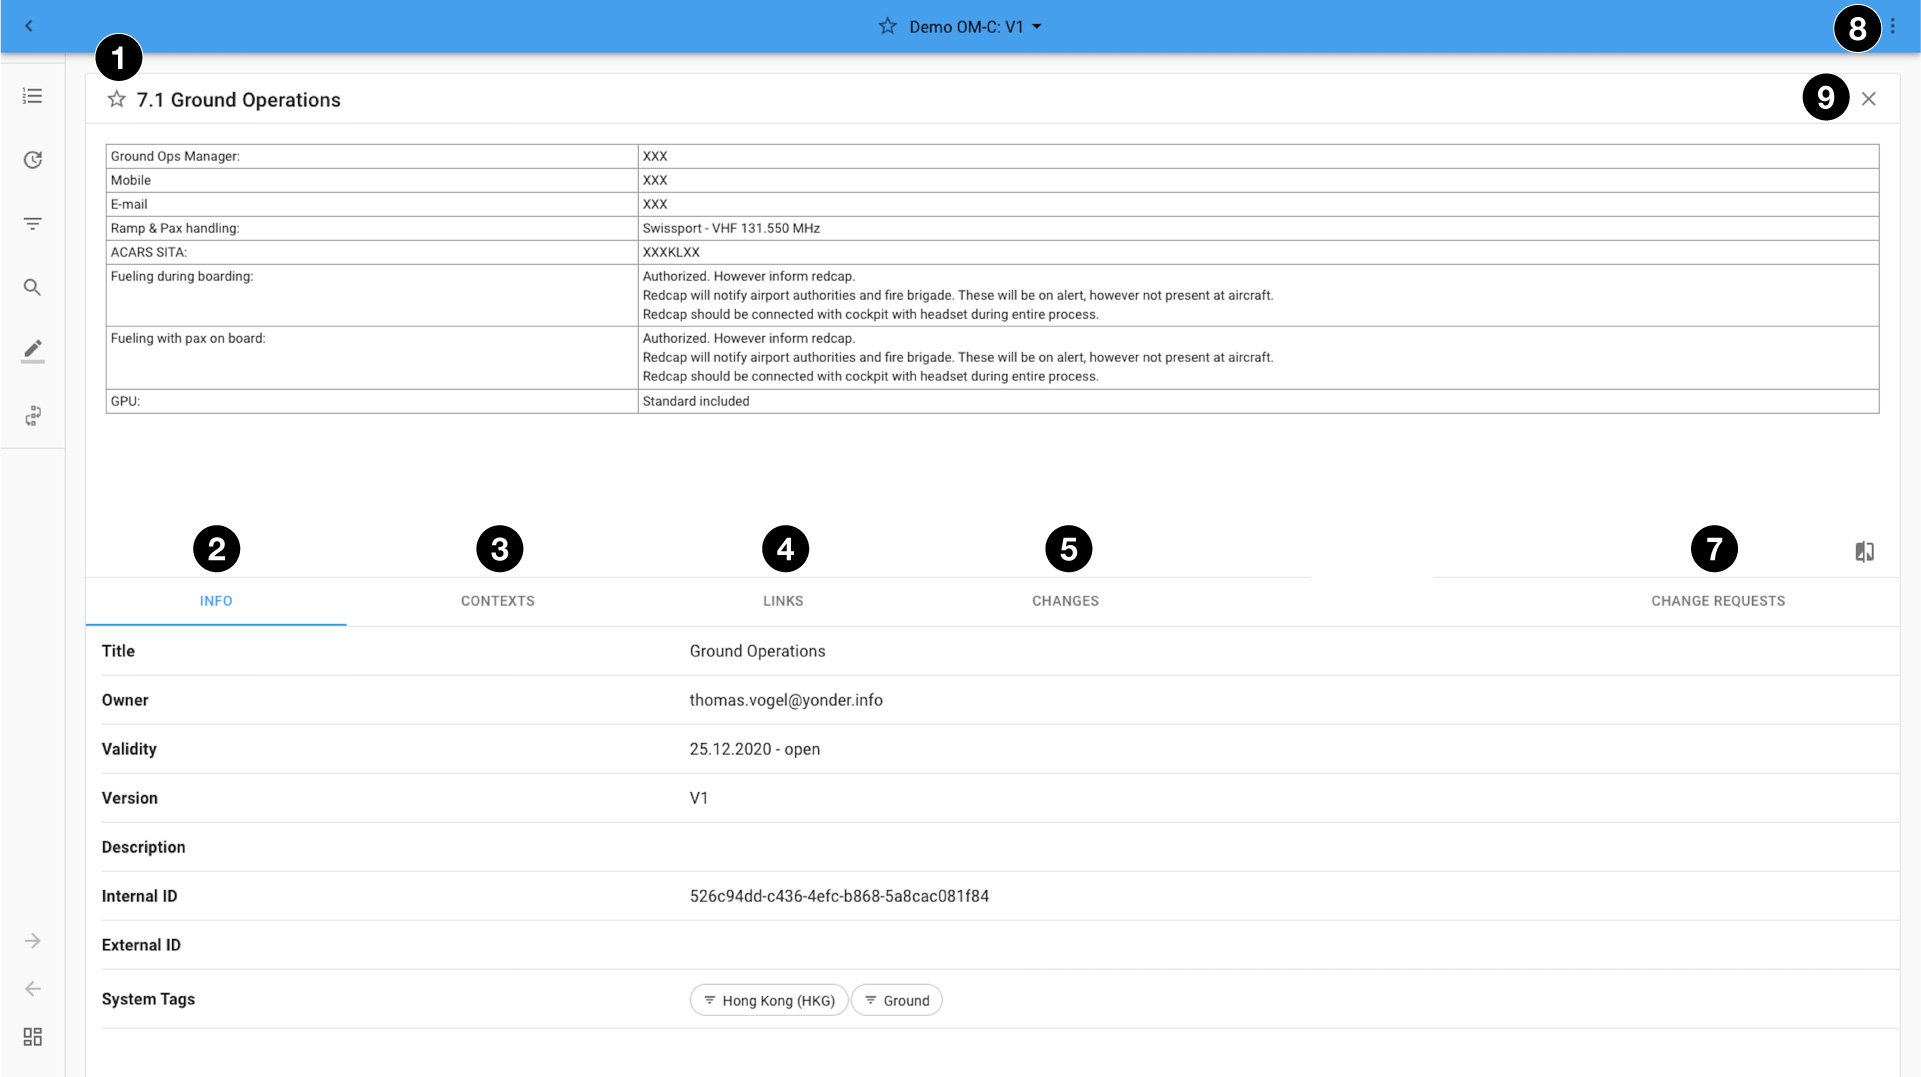
Task: Select the edit pencil icon in sidebar
Action: point(33,351)
